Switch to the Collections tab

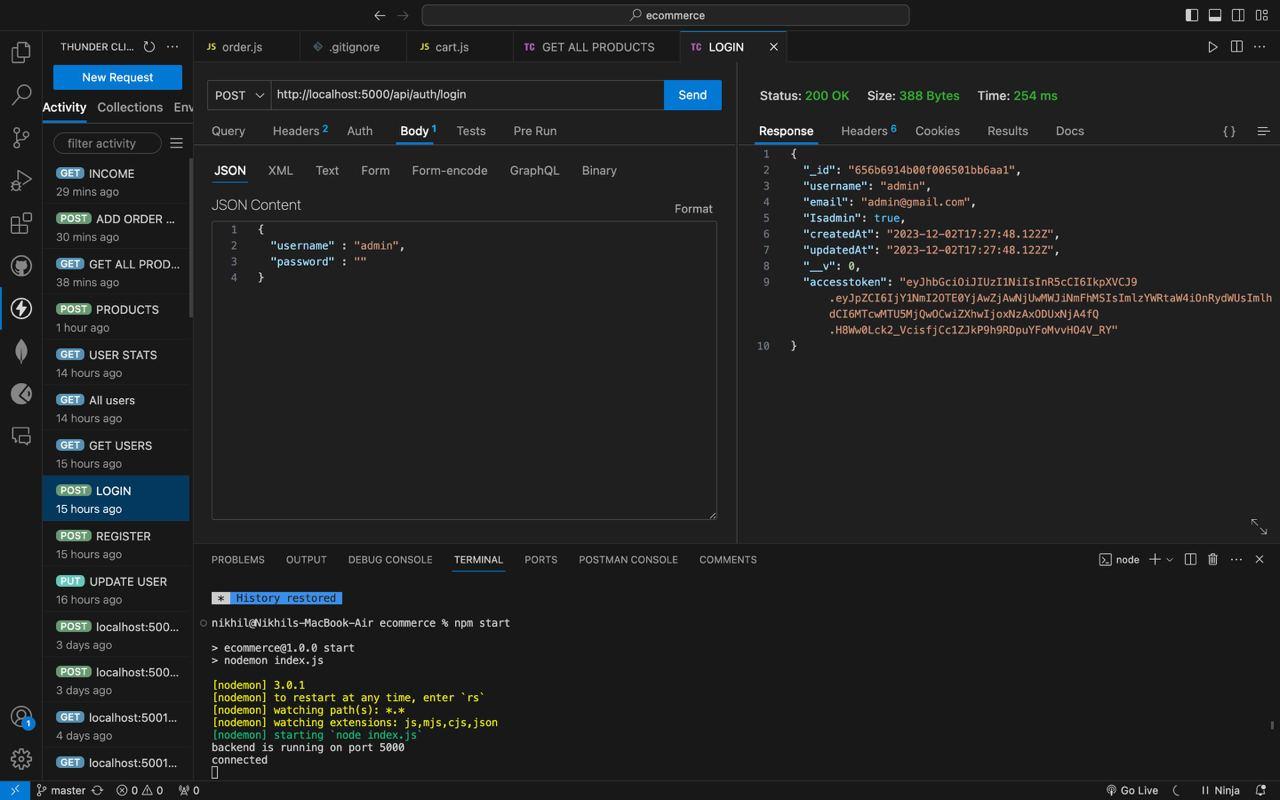(130, 107)
